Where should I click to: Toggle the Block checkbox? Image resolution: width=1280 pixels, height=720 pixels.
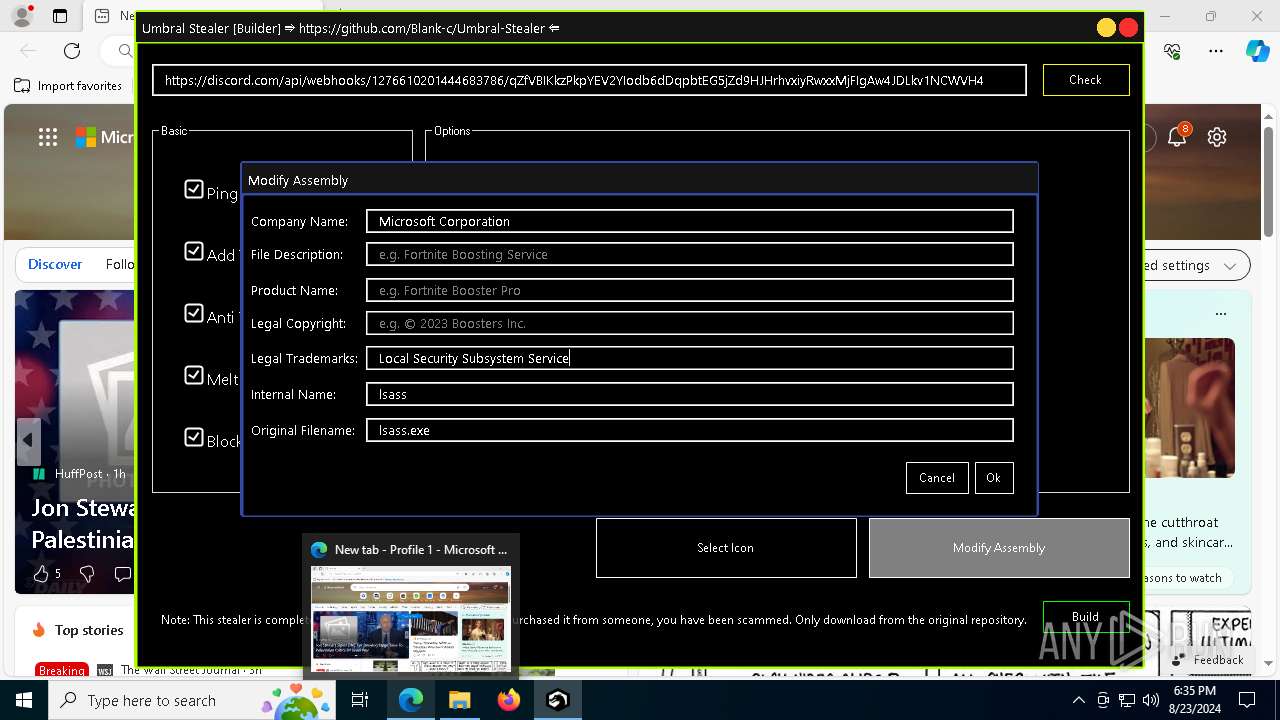pos(194,437)
